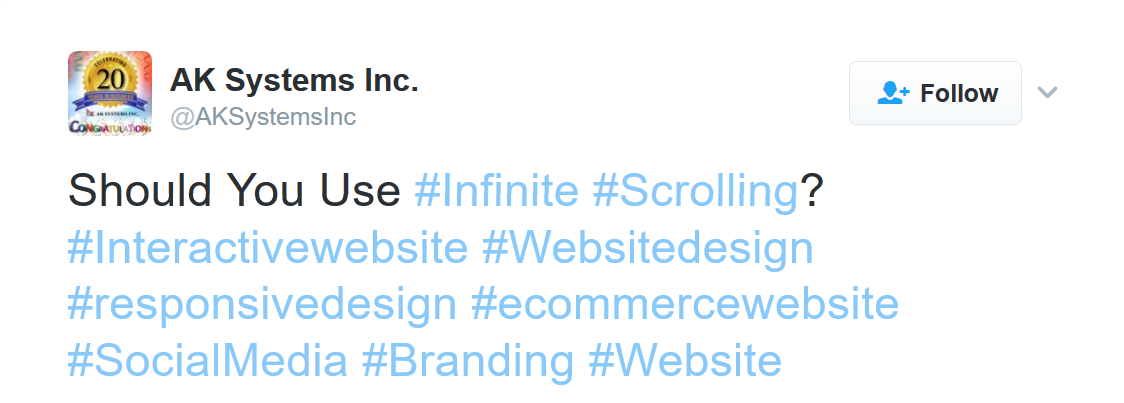The height and width of the screenshot is (403, 1124).
Task: Click the #responsivedesign hashtag
Action: tap(262, 305)
